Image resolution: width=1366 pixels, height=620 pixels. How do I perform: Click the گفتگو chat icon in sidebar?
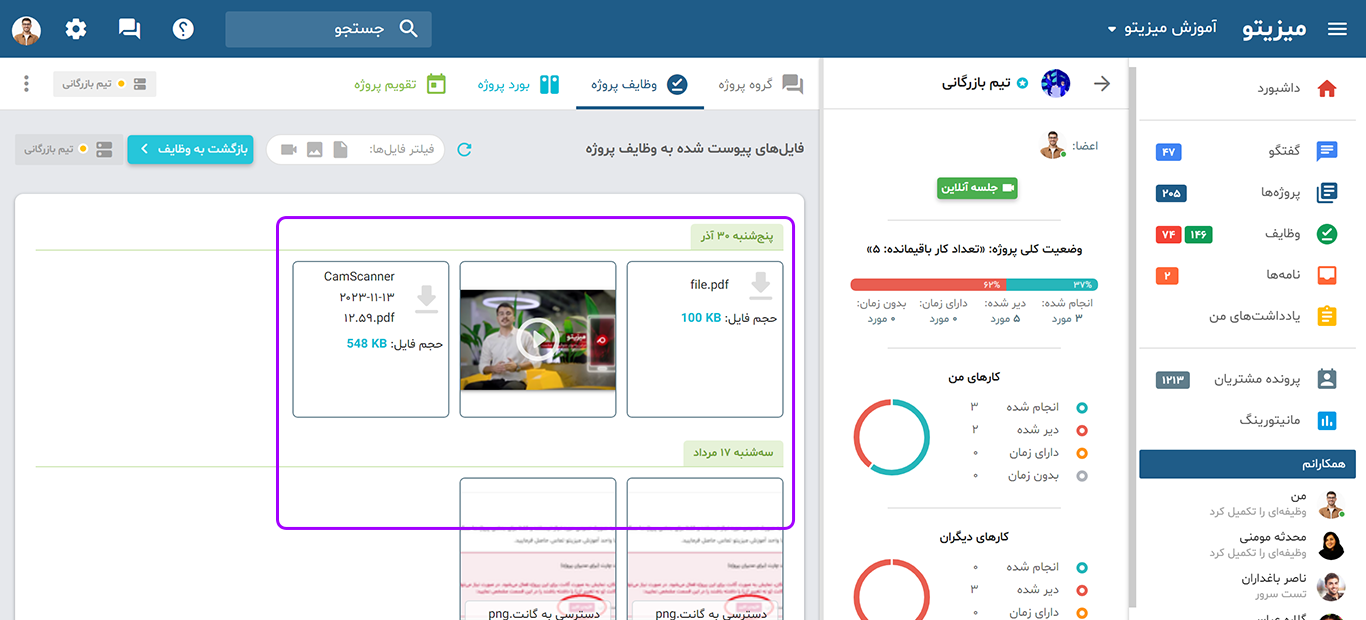(x=1327, y=151)
